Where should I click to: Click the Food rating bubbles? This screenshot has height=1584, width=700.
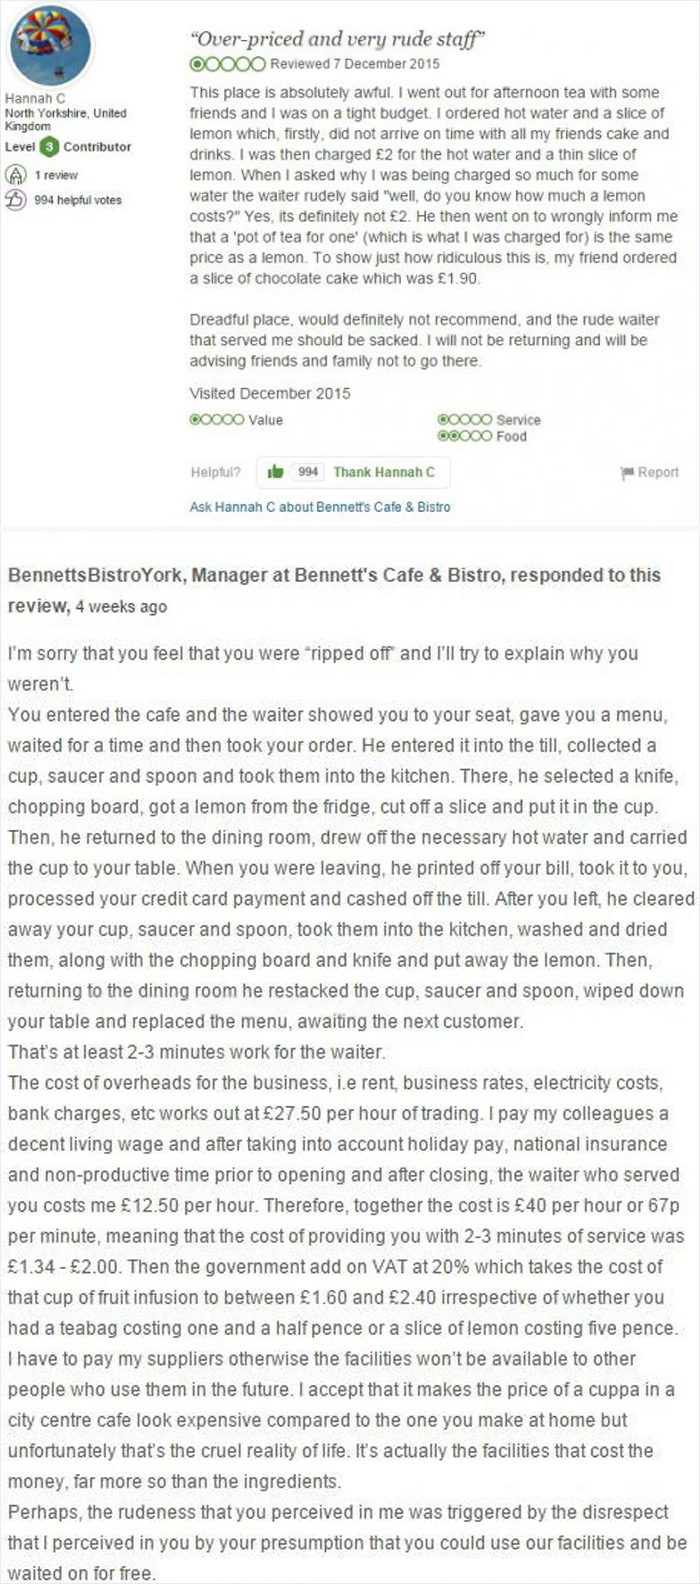pyautogui.click(x=466, y=436)
